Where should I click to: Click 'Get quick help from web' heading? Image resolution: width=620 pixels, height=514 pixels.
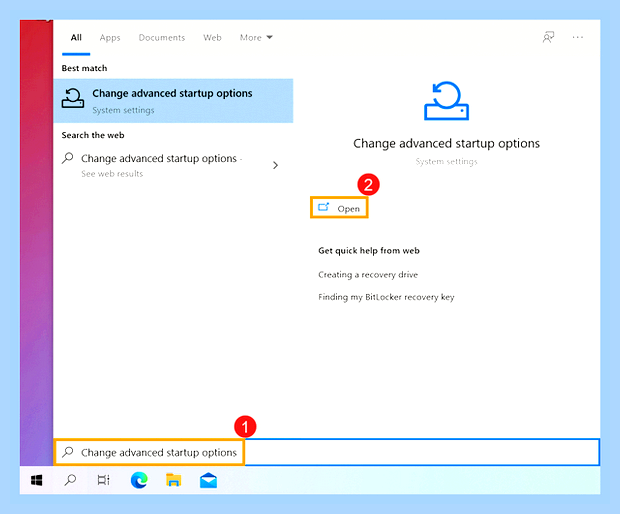pyautogui.click(x=369, y=251)
